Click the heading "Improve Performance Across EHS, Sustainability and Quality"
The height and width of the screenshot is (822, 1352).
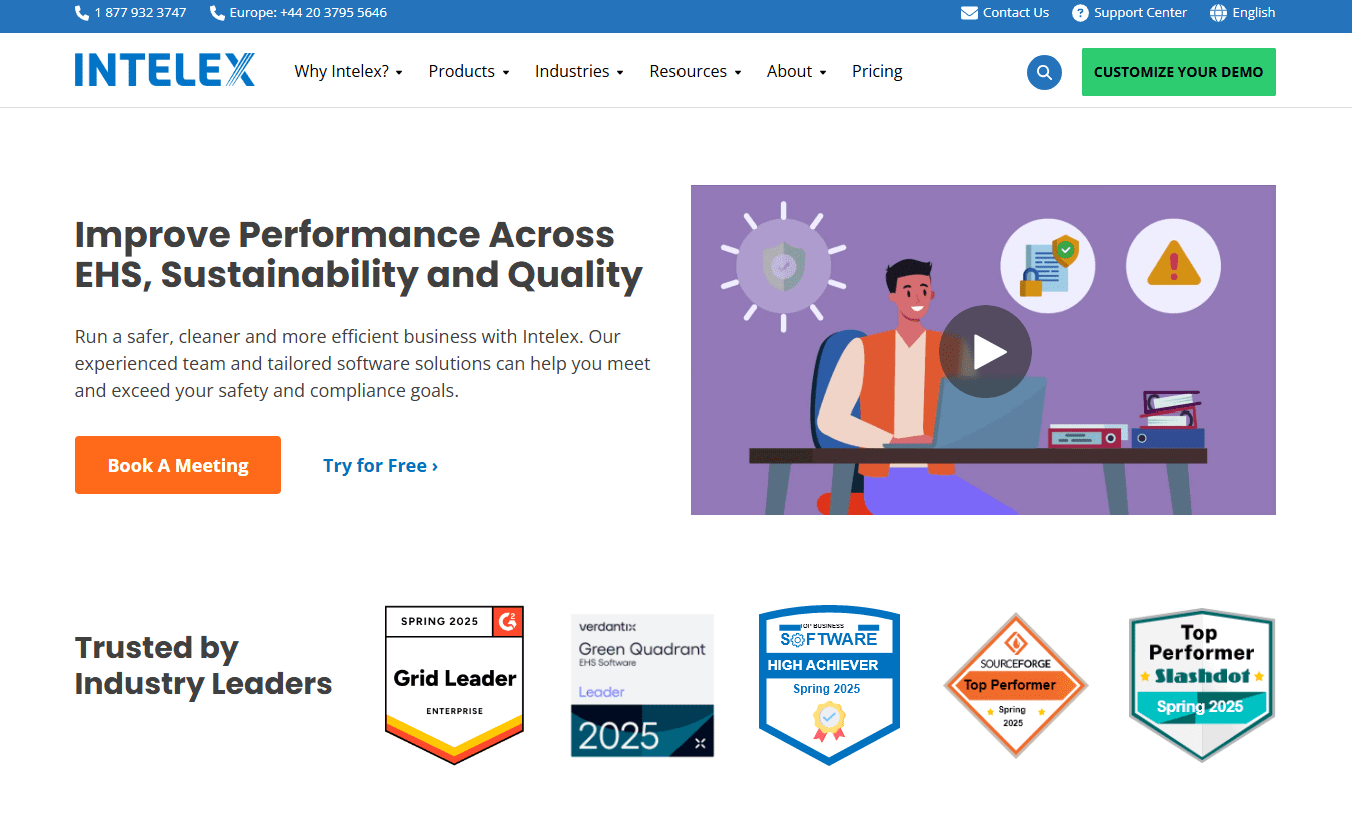(x=359, y=254)
